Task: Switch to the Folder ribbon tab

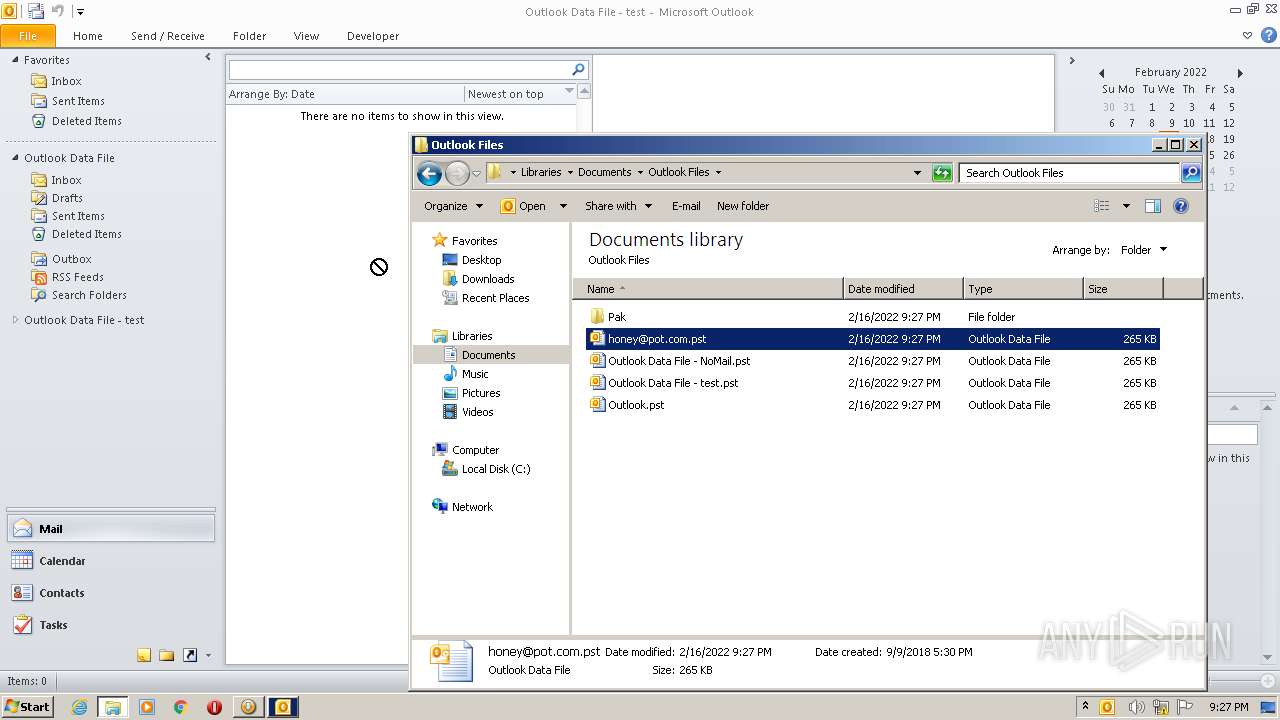Action: pyautogui.click(x=250, y=36)
